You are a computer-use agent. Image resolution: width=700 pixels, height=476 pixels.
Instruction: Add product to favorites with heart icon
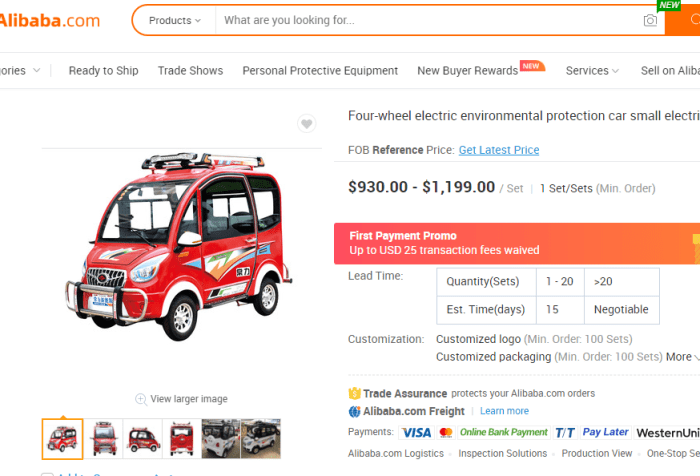(307, 124)
